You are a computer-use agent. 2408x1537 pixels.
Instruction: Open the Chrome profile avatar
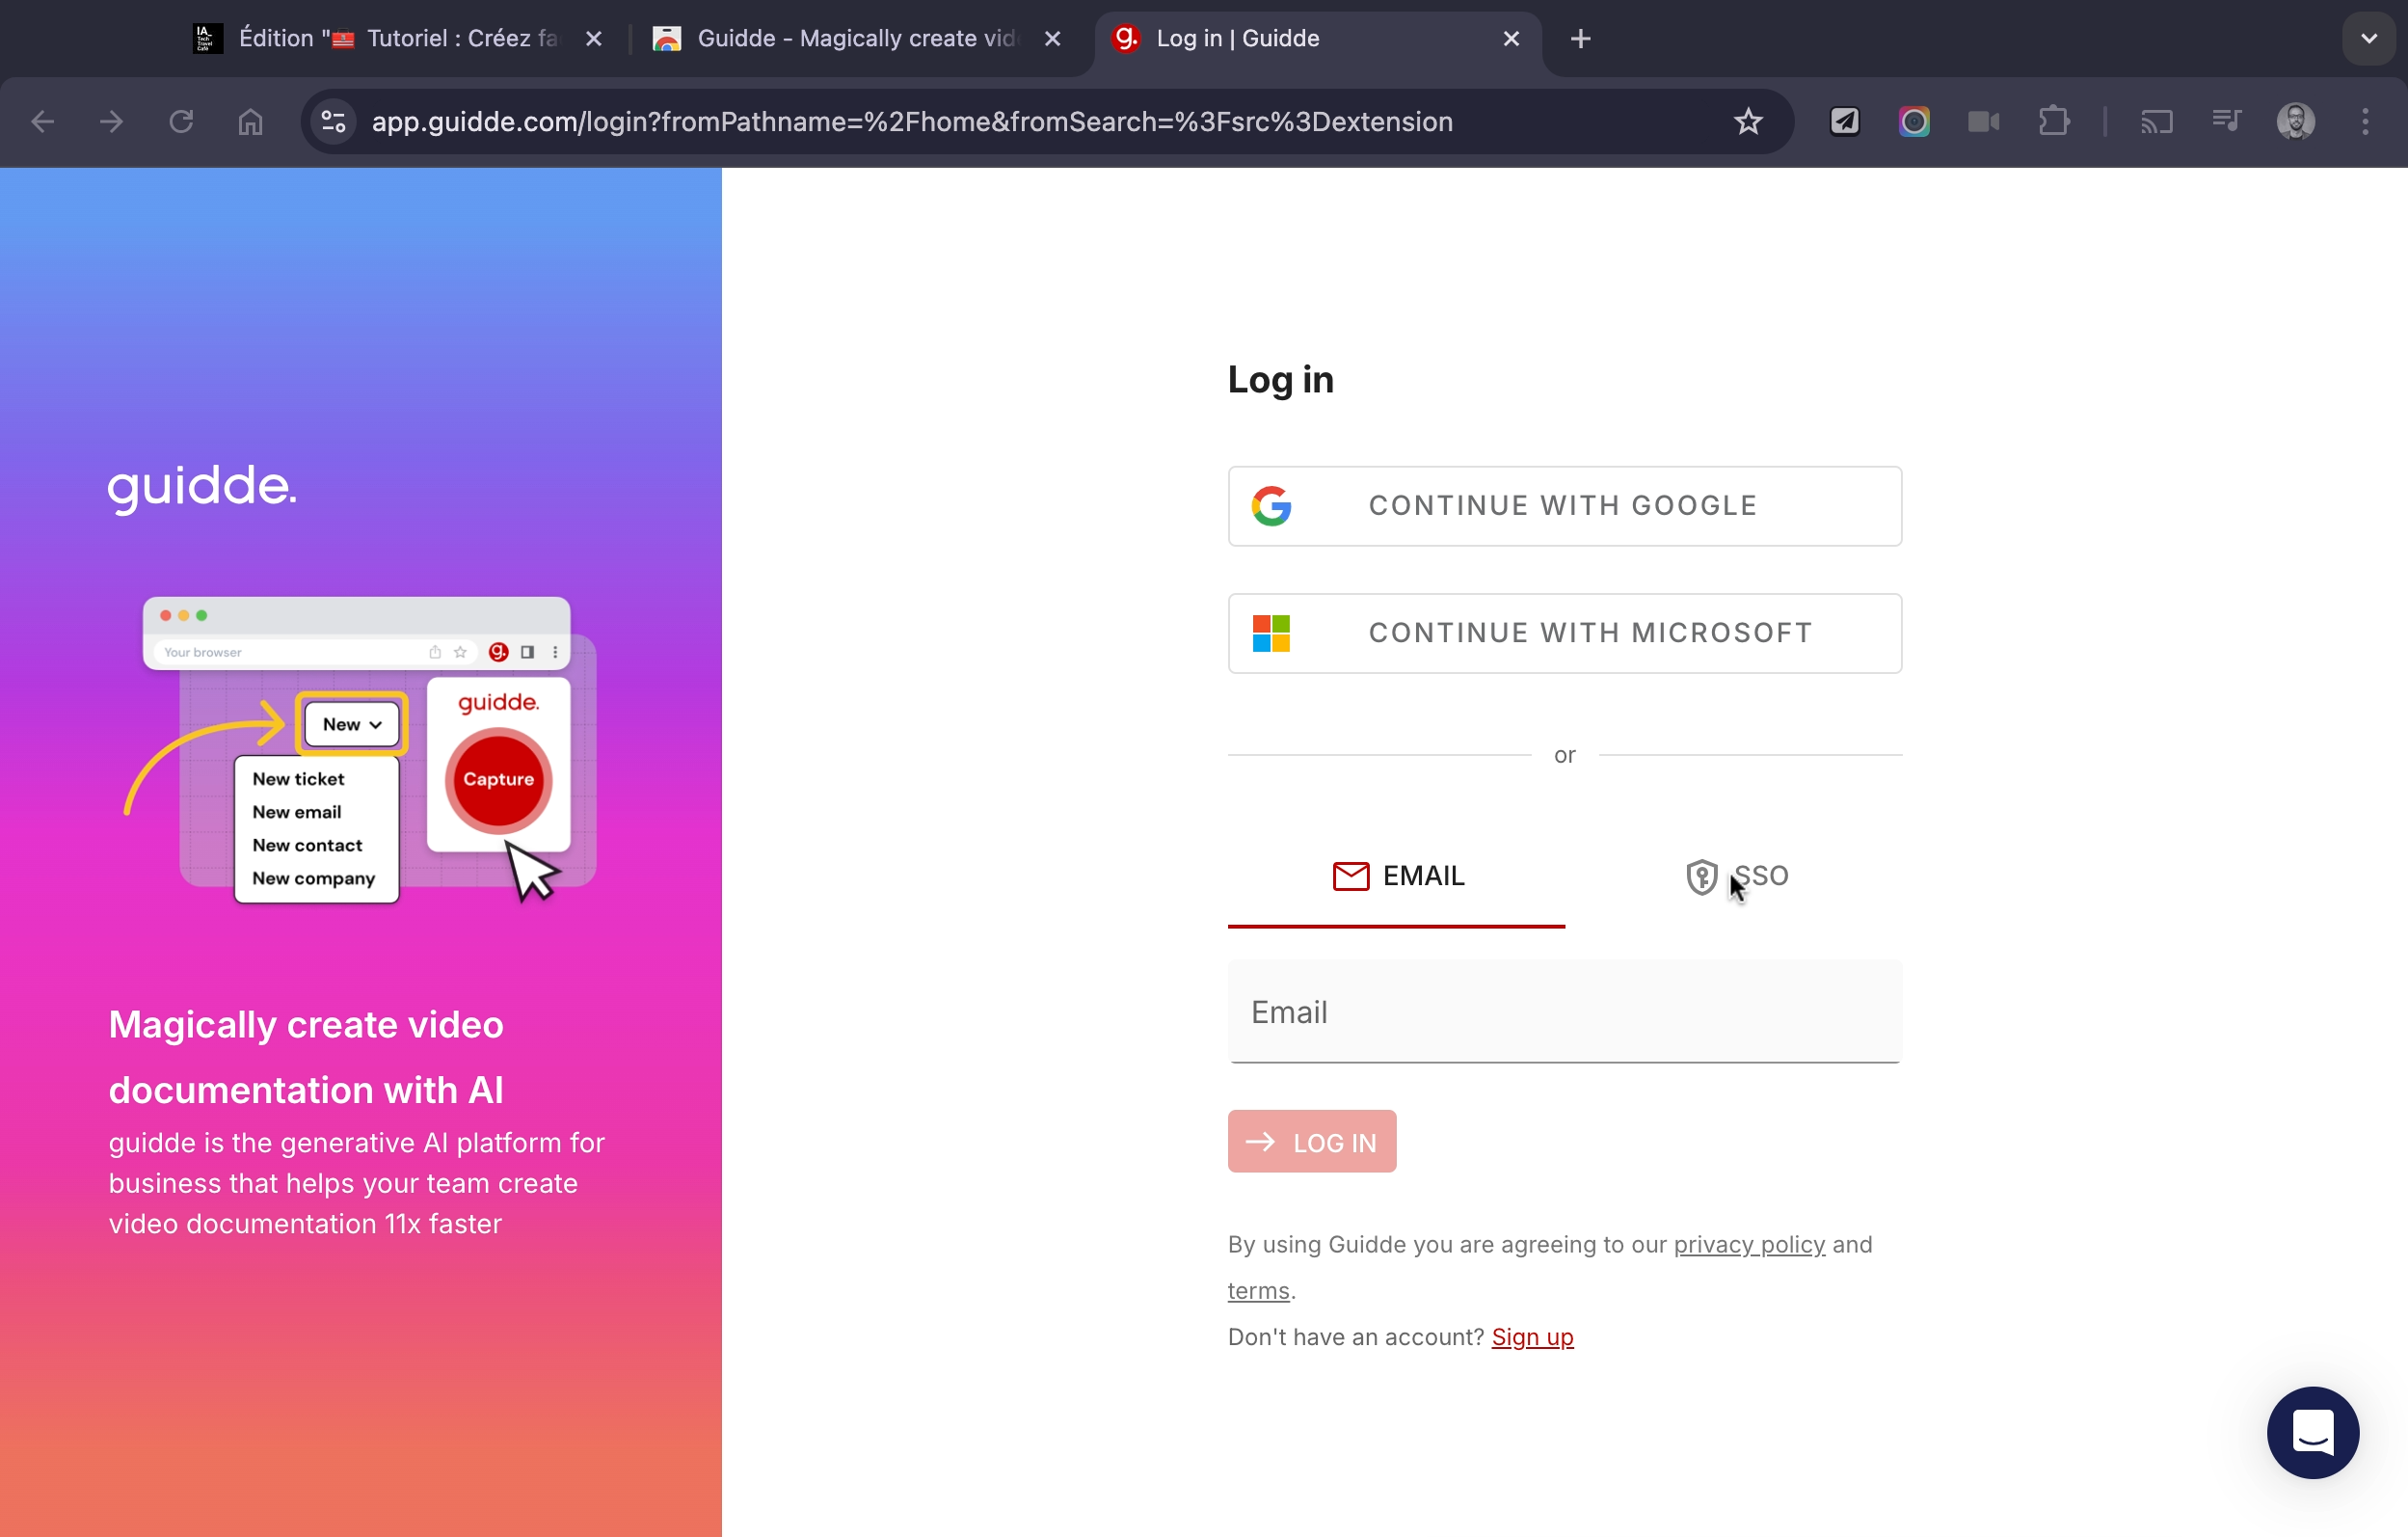[2295, 122]
